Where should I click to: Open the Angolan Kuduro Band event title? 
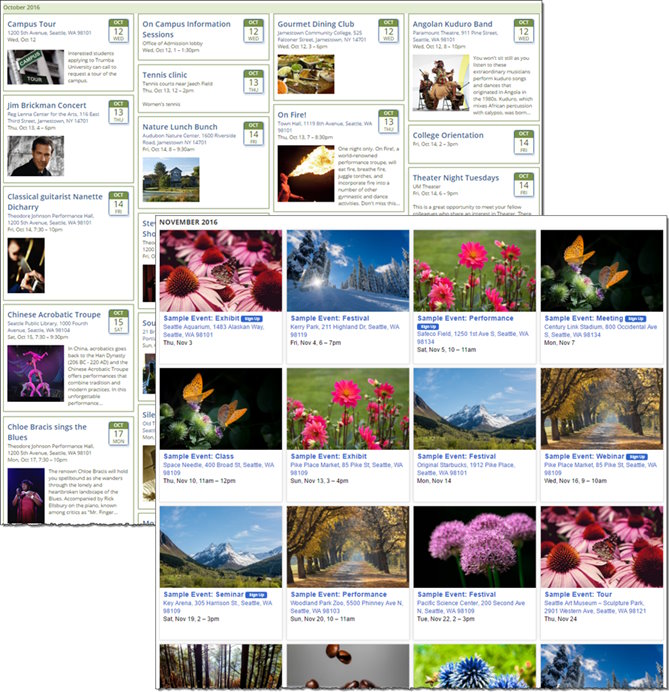452,24
